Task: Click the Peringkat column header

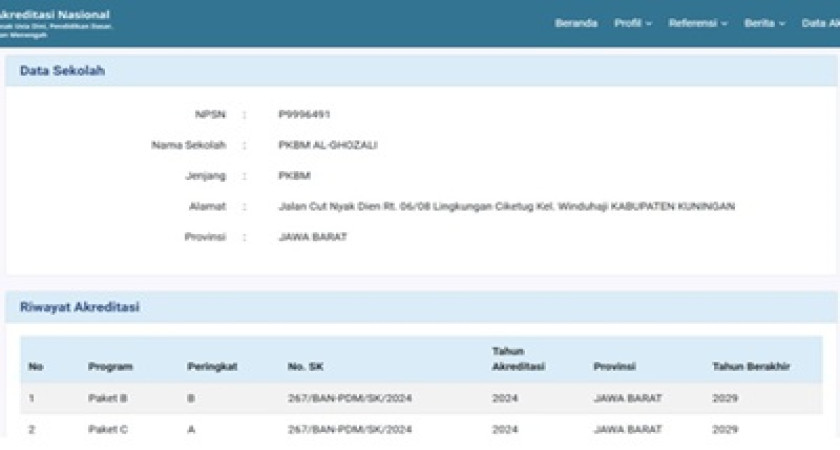Action: click(212, 367)
